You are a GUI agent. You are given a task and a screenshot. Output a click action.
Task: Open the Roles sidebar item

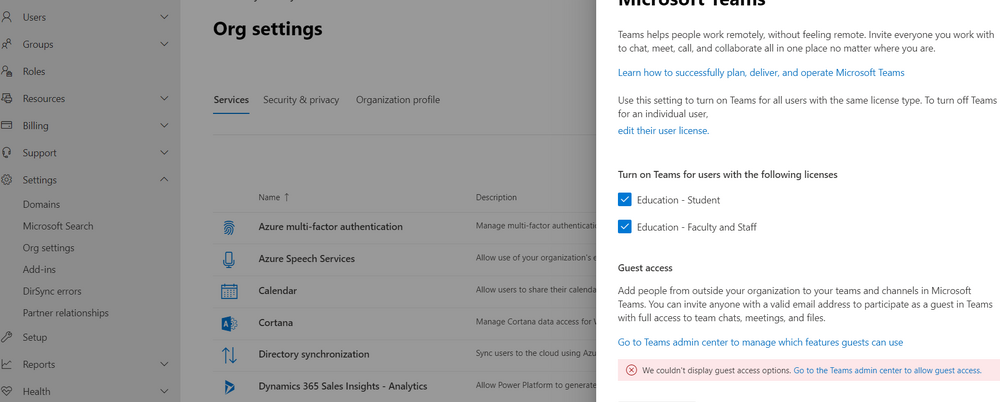click(34, 71)
